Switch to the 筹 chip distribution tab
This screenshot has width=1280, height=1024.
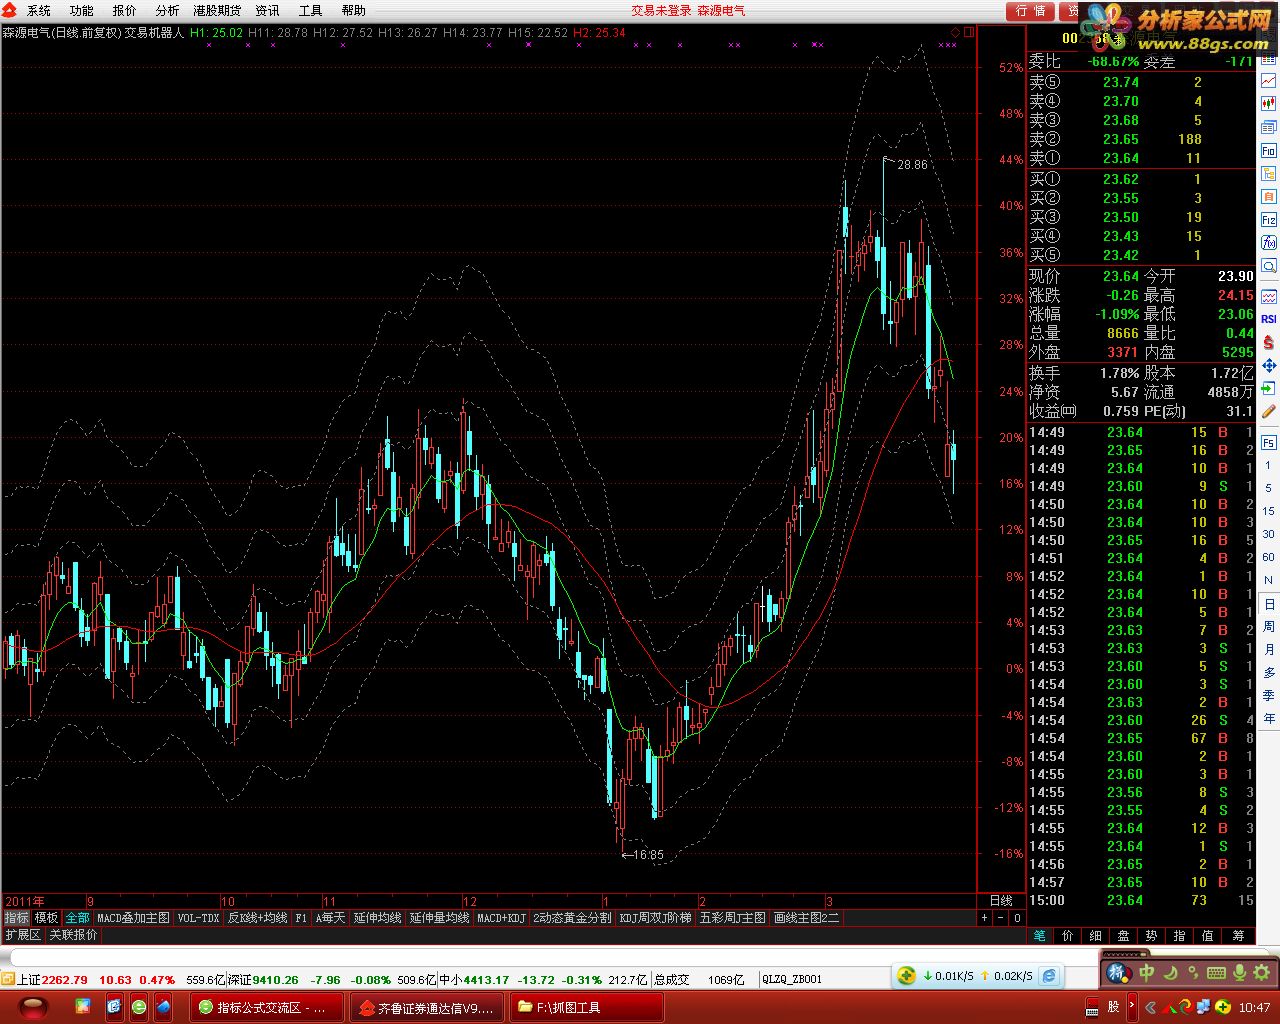tap(1239, 936)
